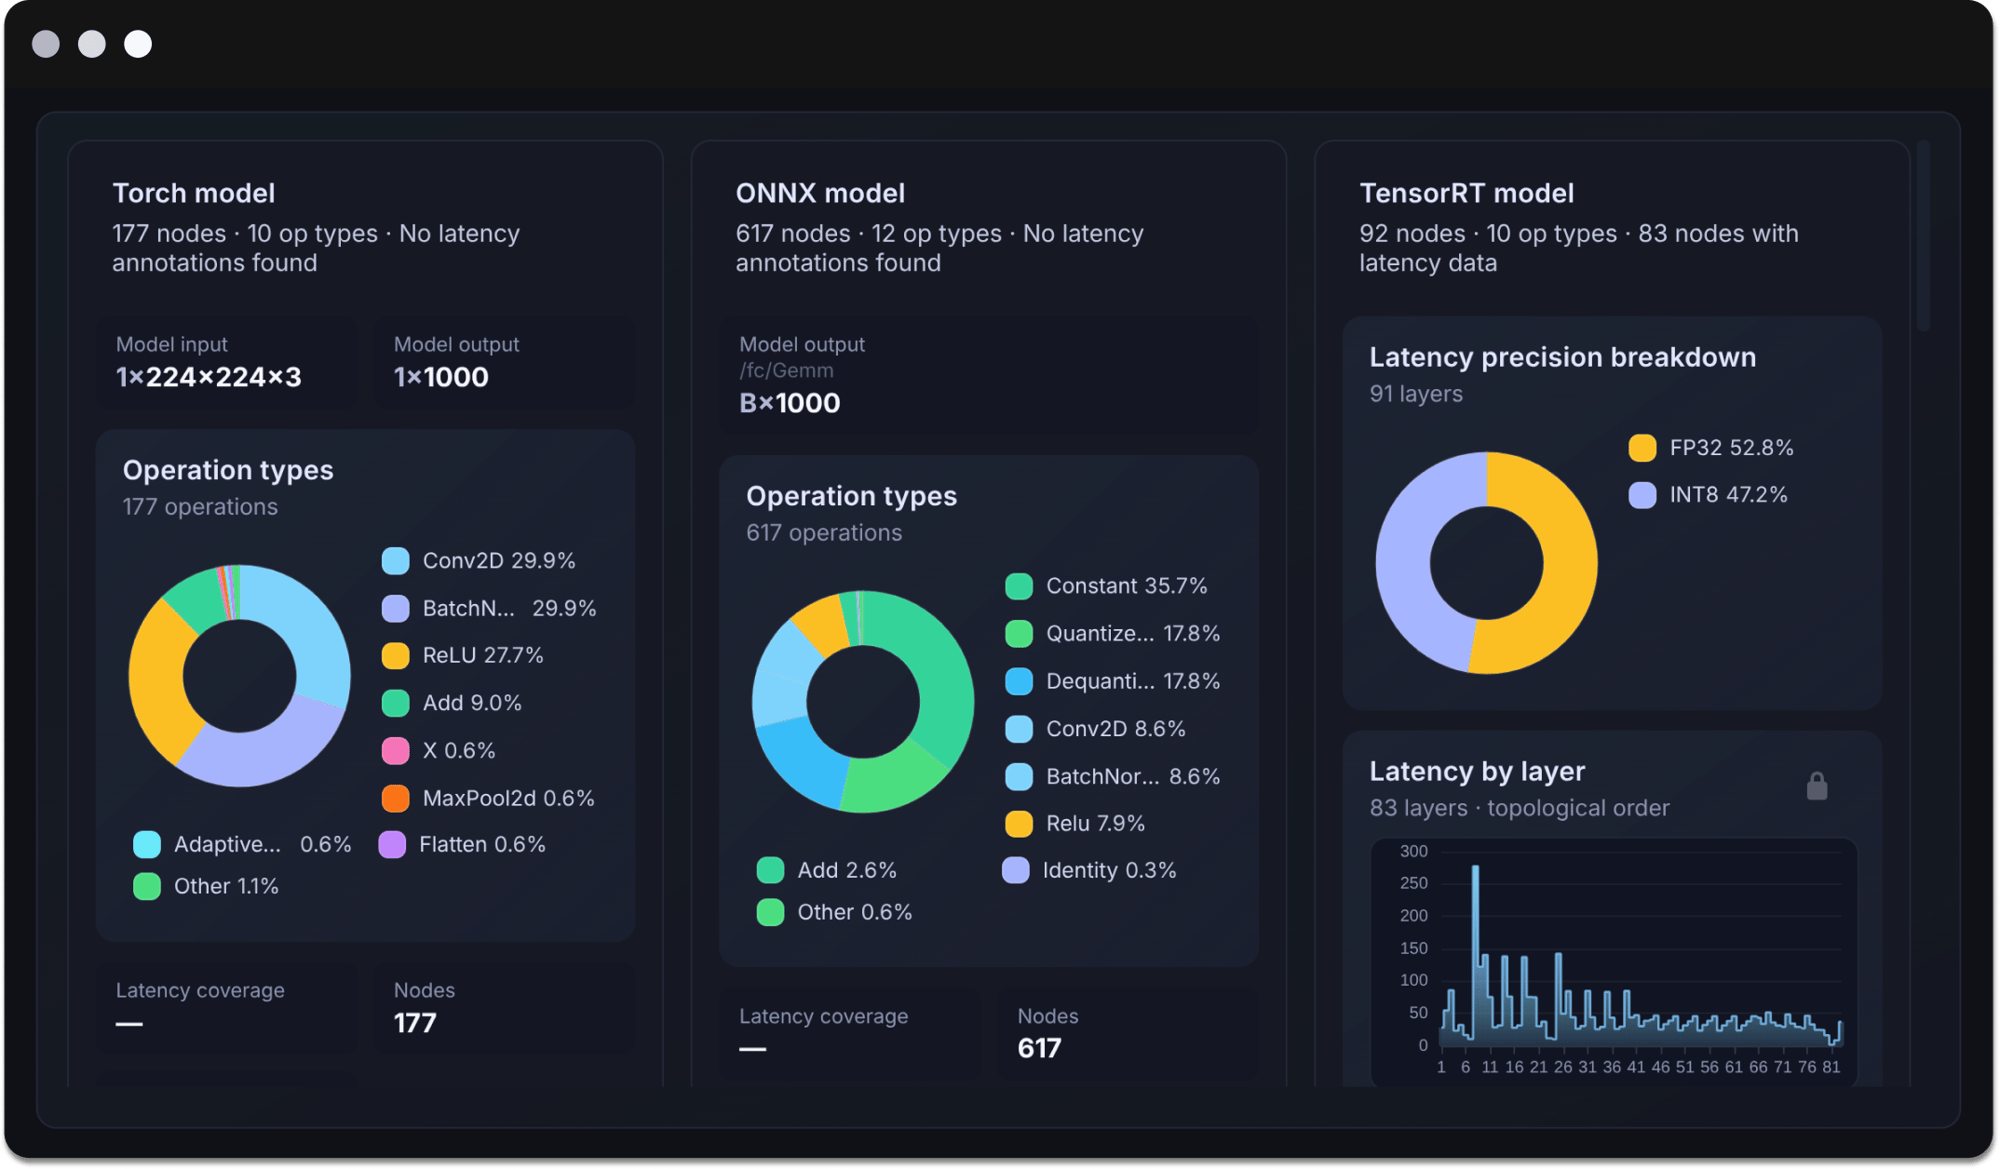This screenshot has width=2000, height=1169.
Task: Click the lock icon on Latency by layer
Action: pyautogui.click(x=1817, y=787)
